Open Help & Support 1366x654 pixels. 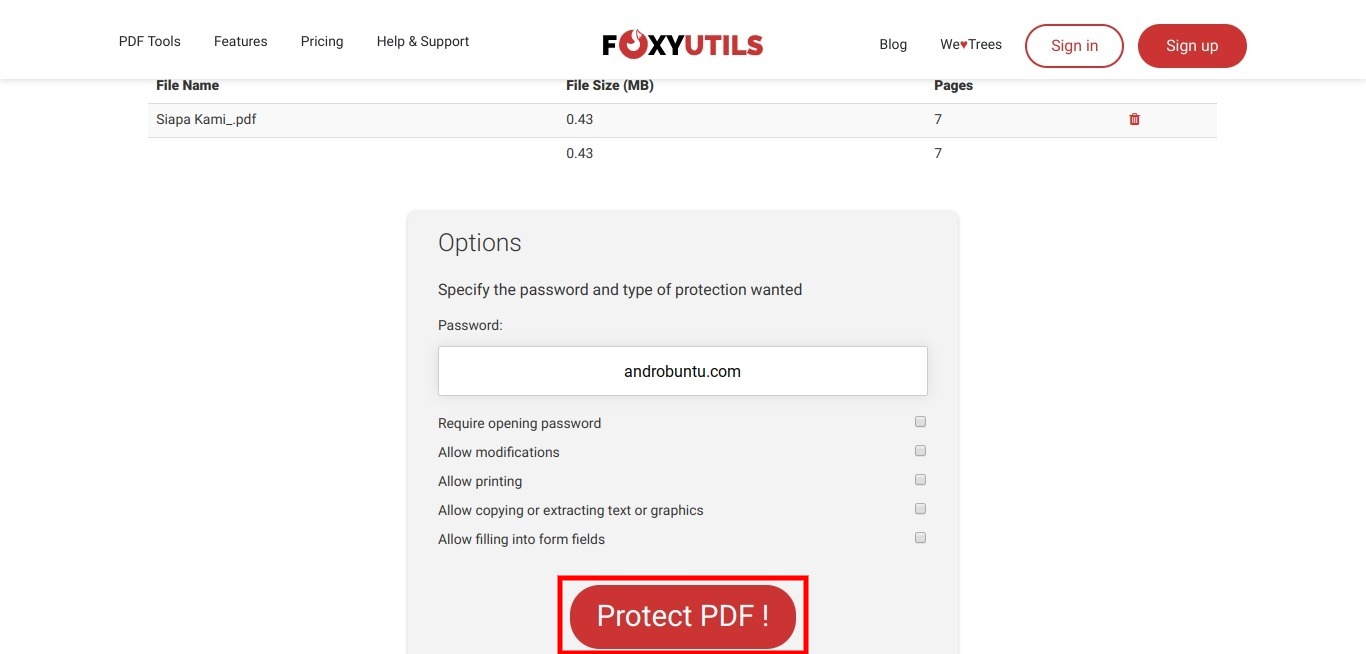click(x=422, y=41)
